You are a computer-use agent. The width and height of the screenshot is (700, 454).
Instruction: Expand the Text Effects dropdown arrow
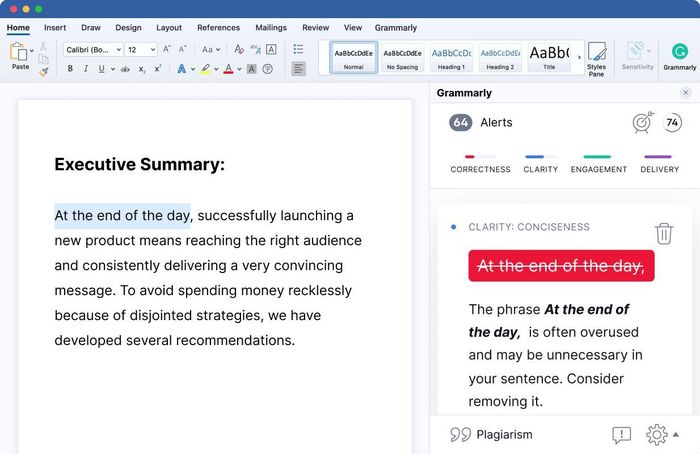click(x=193, y=69)
